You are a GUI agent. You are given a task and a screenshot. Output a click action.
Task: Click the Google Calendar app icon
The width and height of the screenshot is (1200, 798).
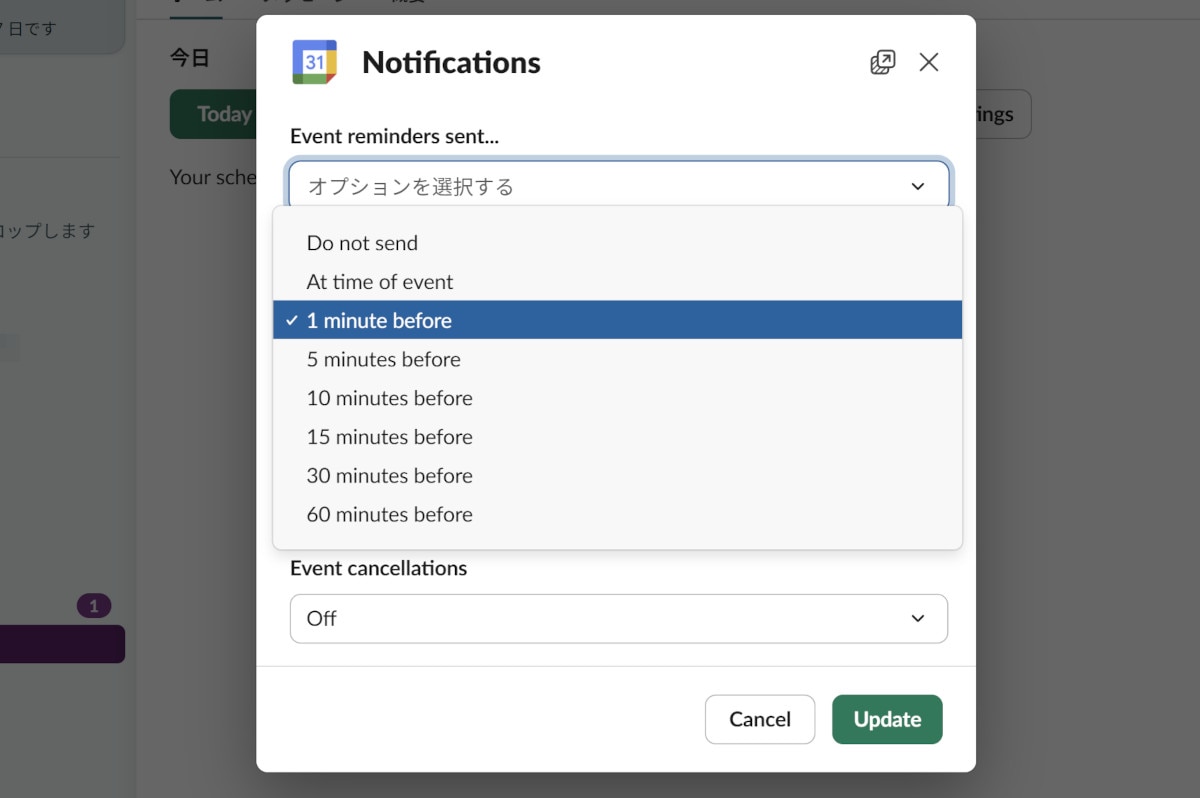pyautogui.click(x=314, y=62)
